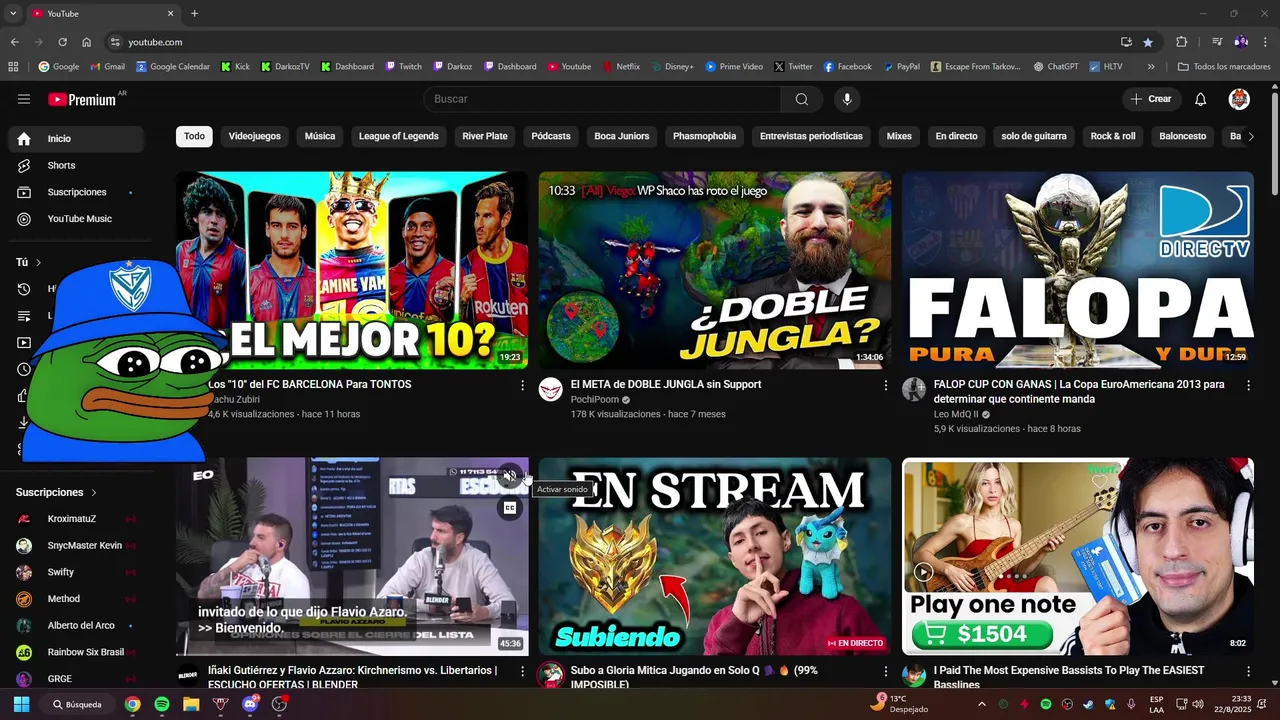The height and width of the screenshot is (720, 1280).
Task: Open the El META de DOBLE JUNGLA title
Action: (x=666, y=384)
